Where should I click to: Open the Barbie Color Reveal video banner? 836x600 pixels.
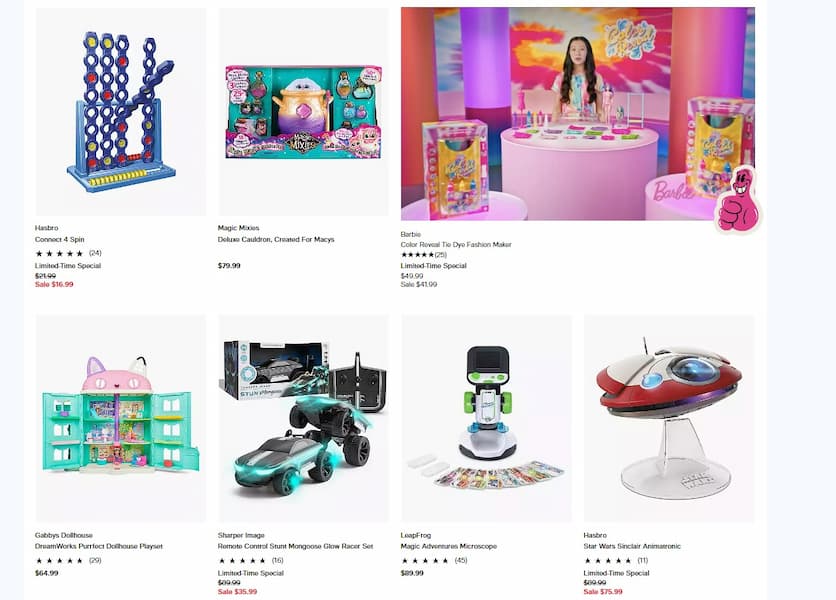coord(578,114)
